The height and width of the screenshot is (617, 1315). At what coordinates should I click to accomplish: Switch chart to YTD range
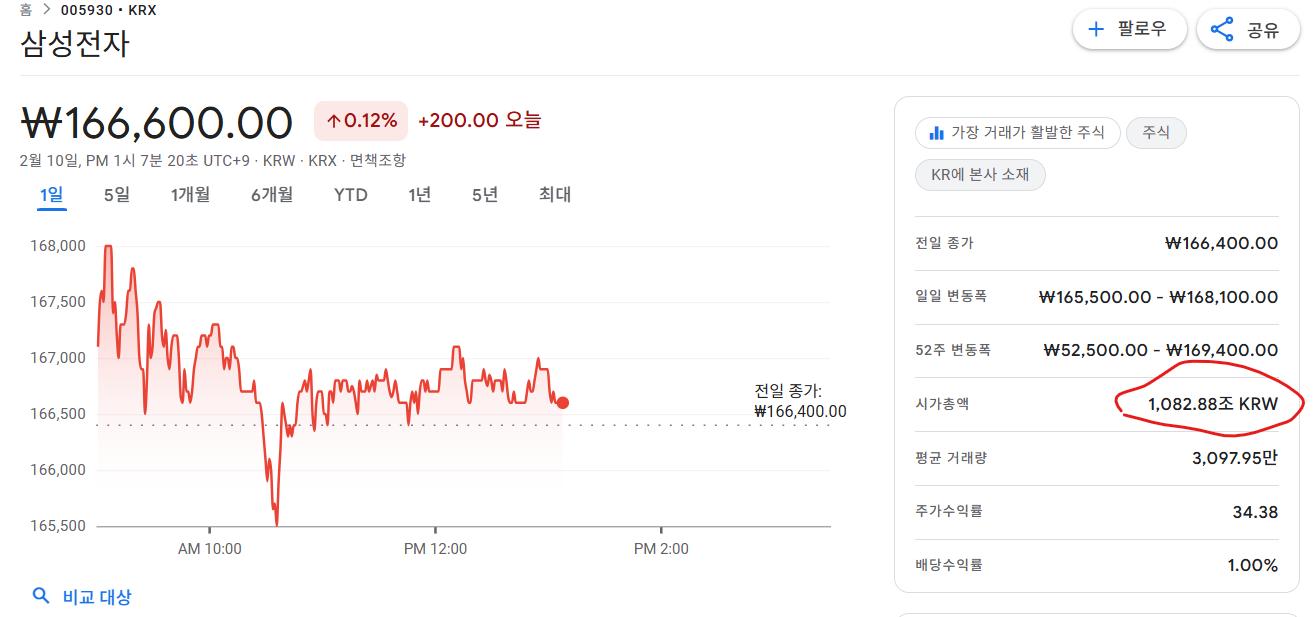pyautogui.click(x=351, y=195)
